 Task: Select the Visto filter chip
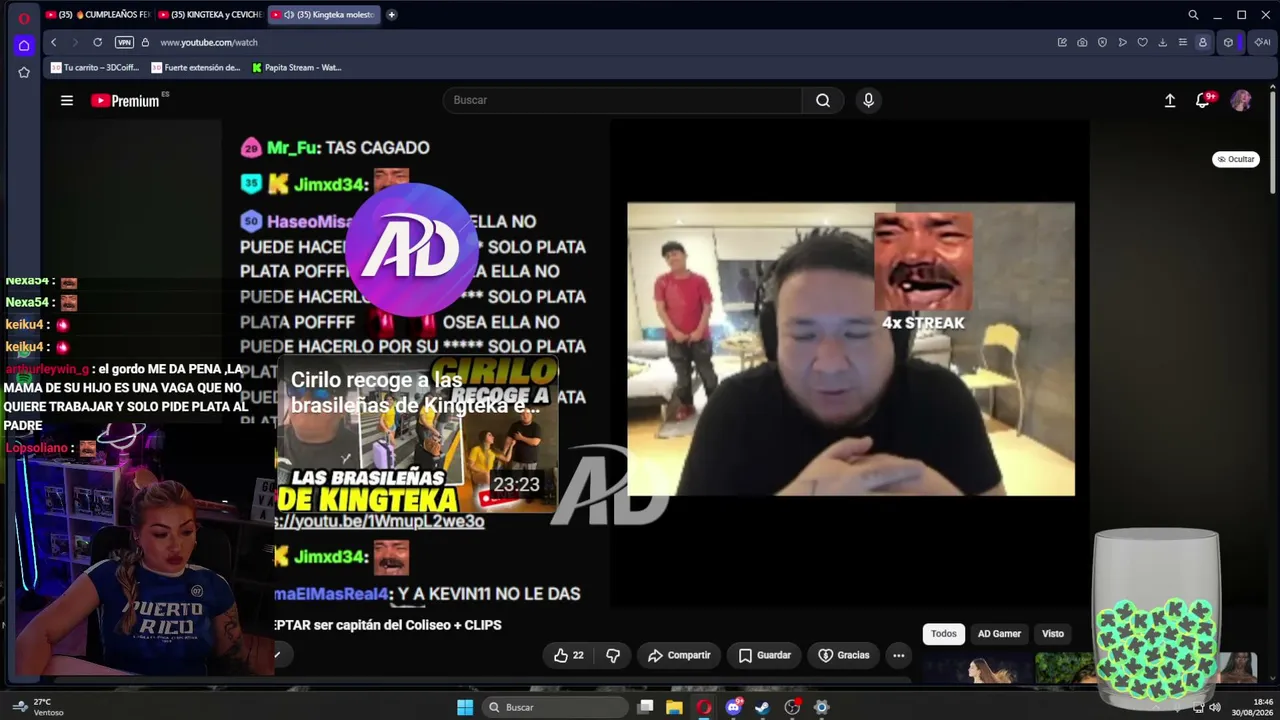[1053, 634]
